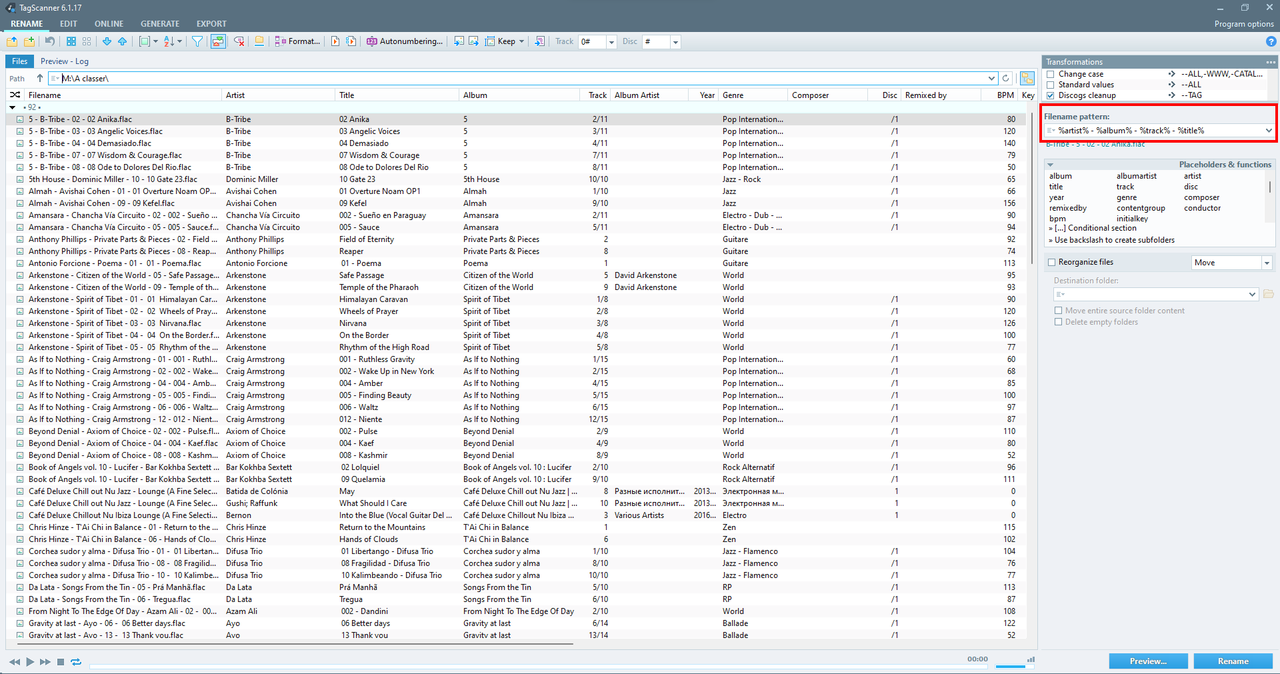Move selected files down with blue arrow
The height and width of the screenshot is (674, 1280).
pyautogui.click(x=106, y=42)
